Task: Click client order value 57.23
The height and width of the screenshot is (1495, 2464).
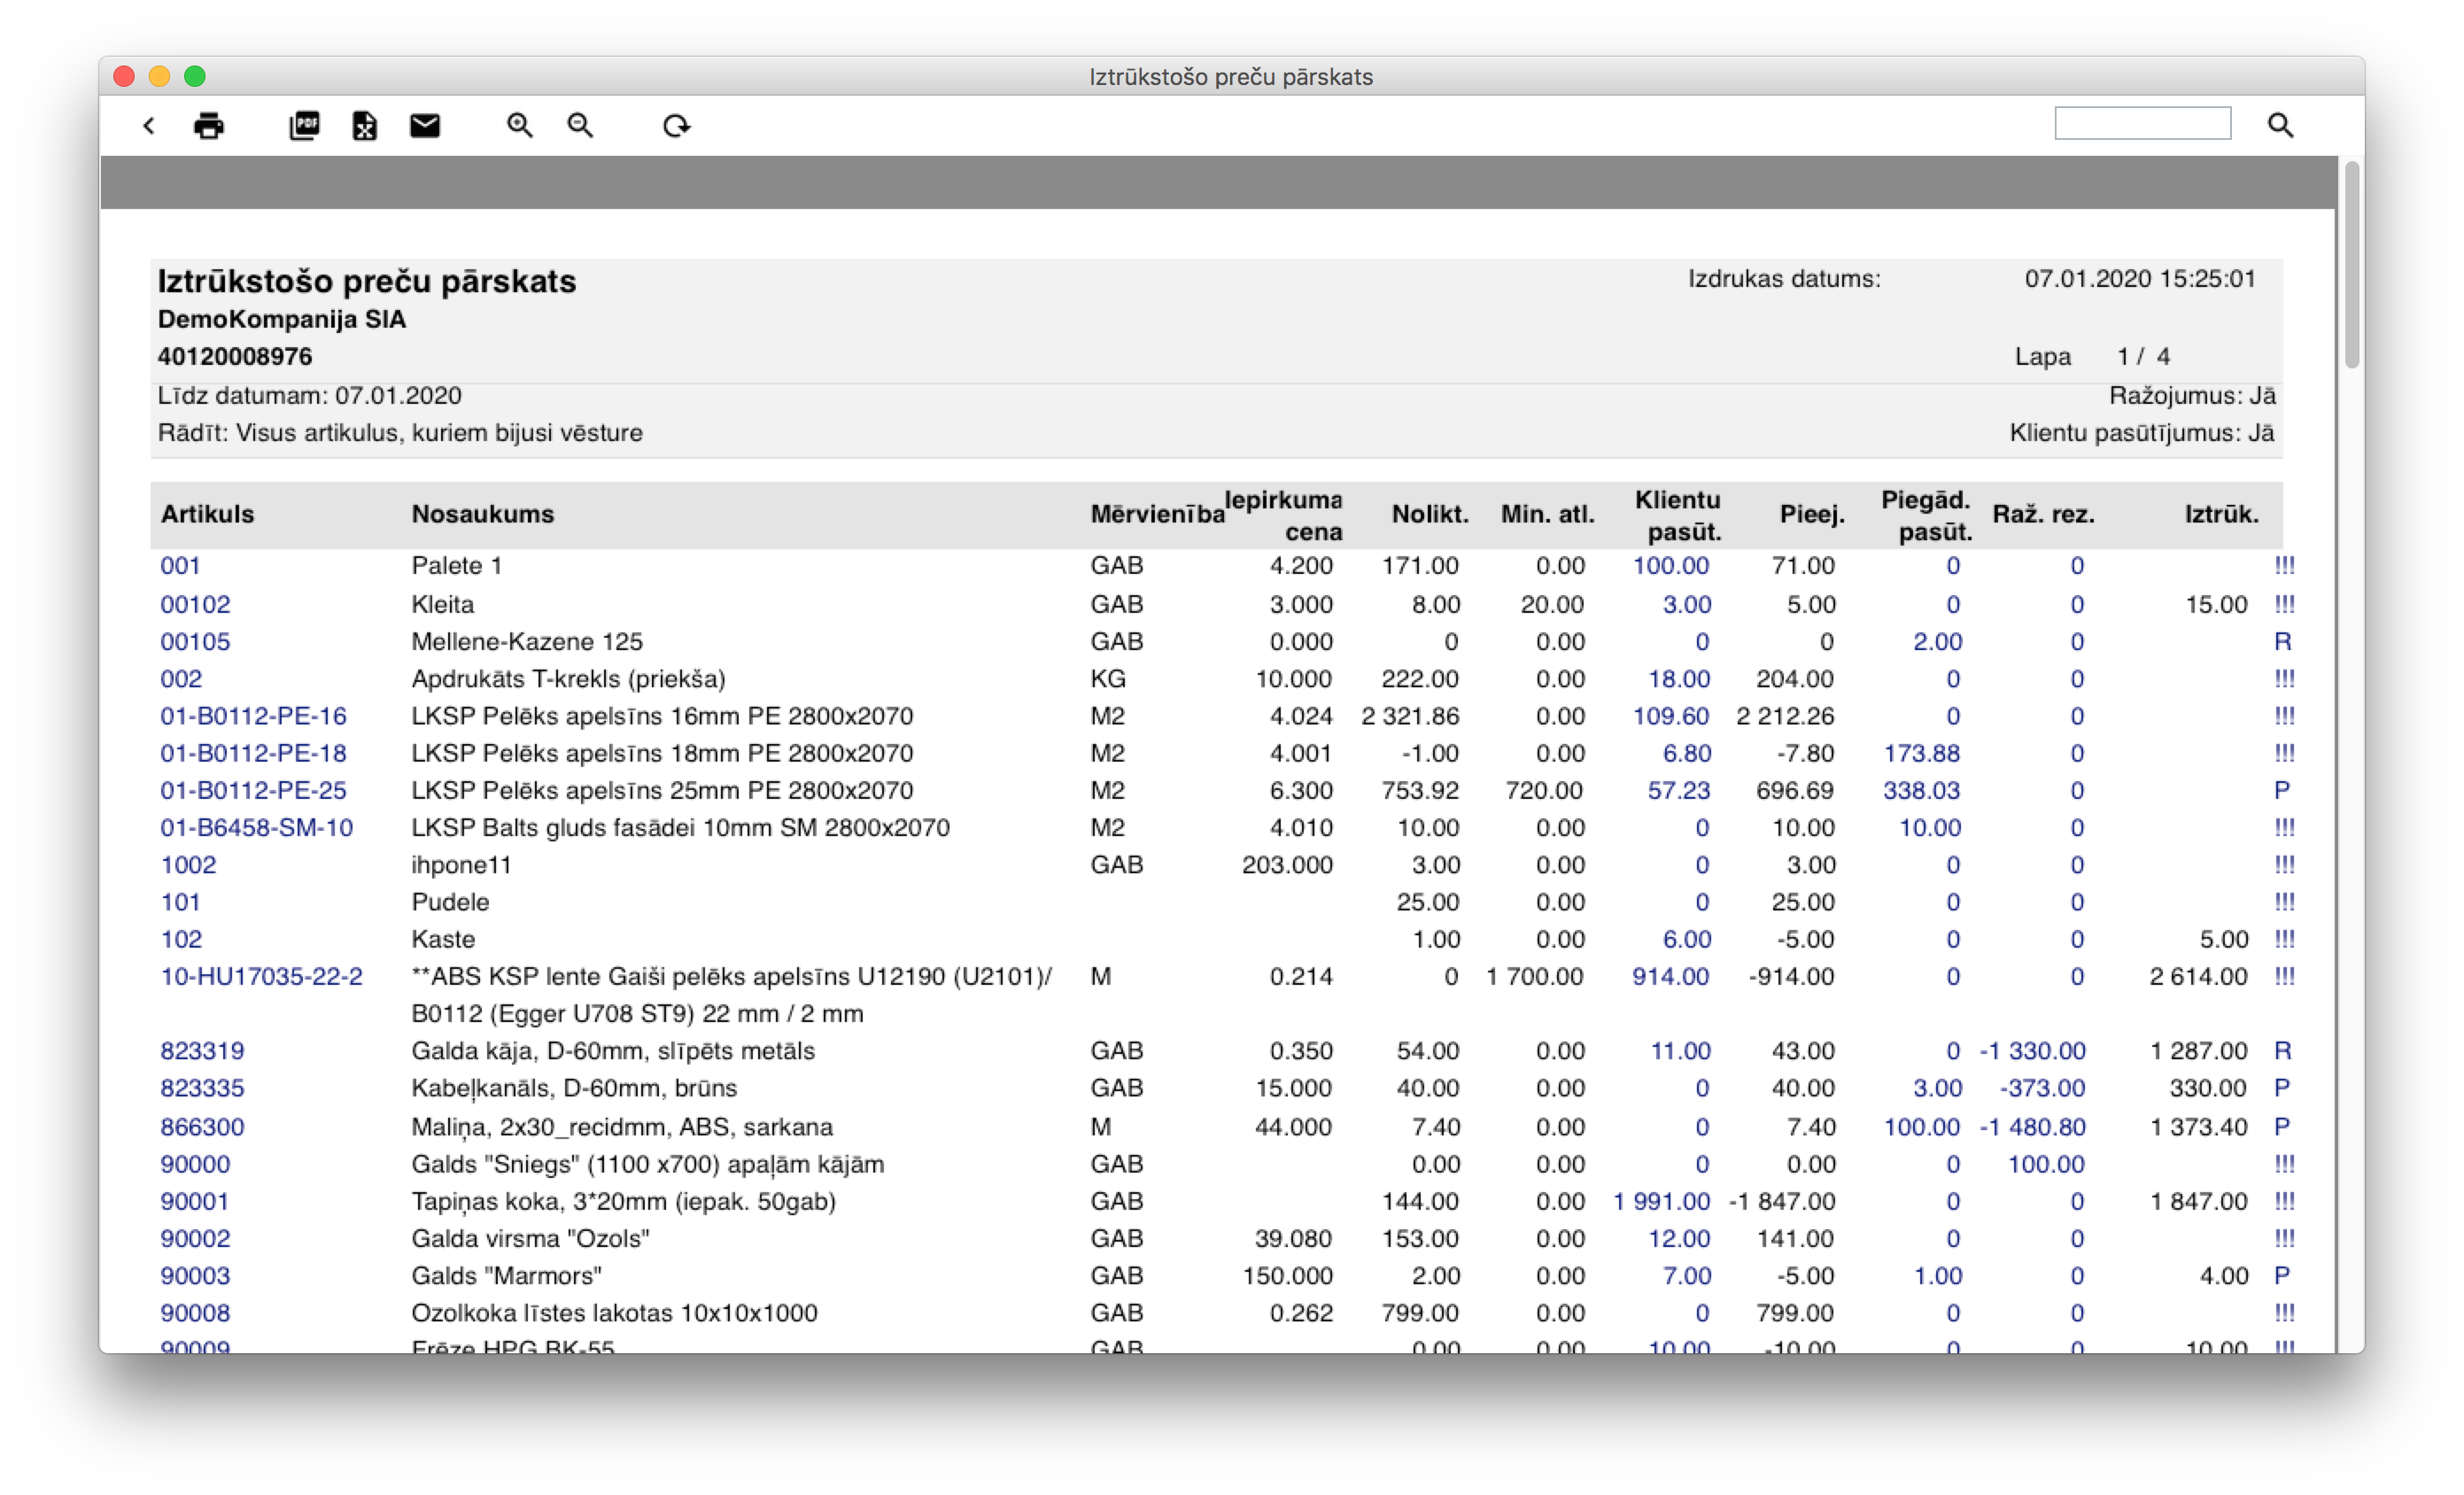Action: point(1679,791)
